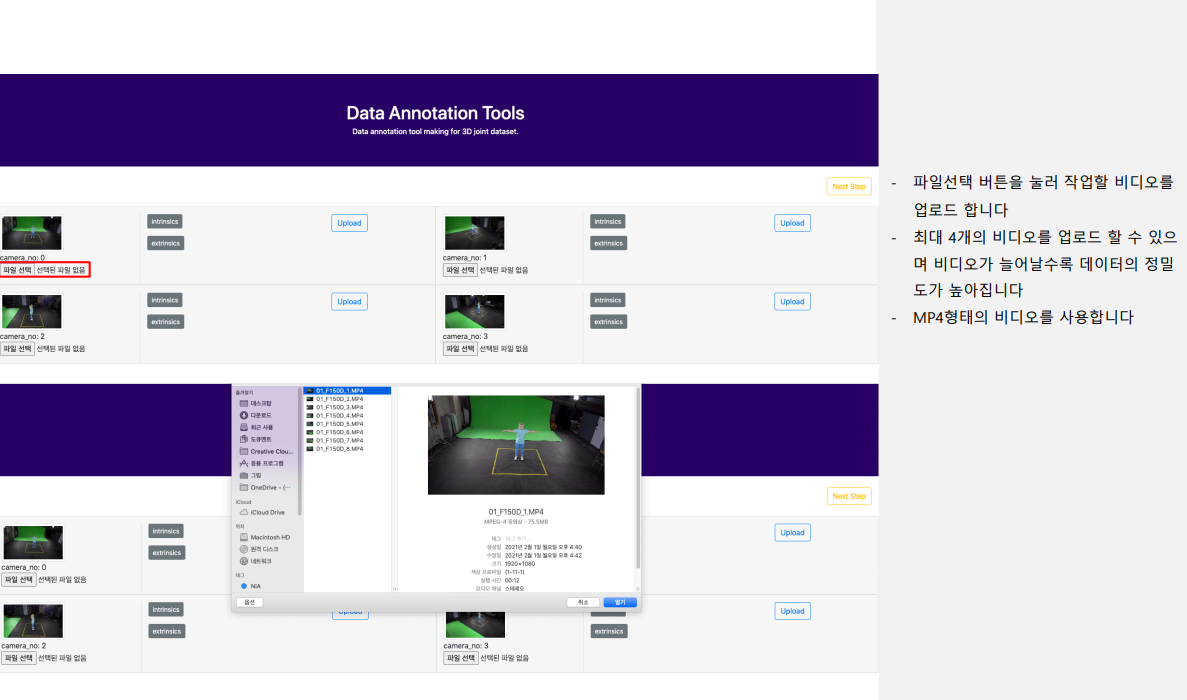
Task: Open the Creative Cloud folder in the sidebar
Action: [x=266, y=452]
